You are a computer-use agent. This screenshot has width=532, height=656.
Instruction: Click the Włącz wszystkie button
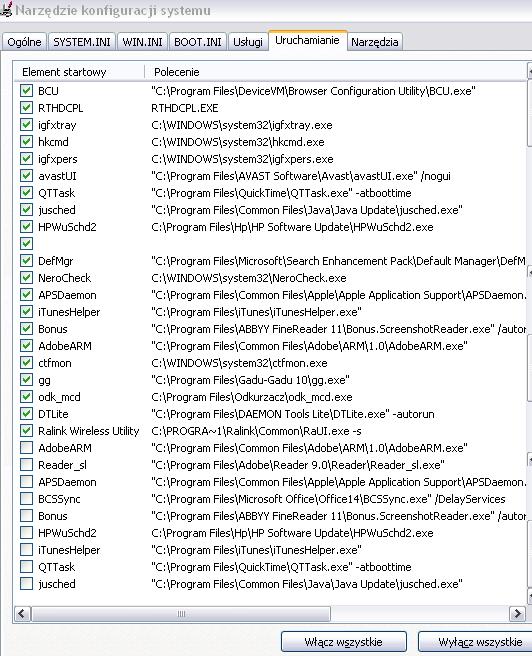tap(344, 642)
